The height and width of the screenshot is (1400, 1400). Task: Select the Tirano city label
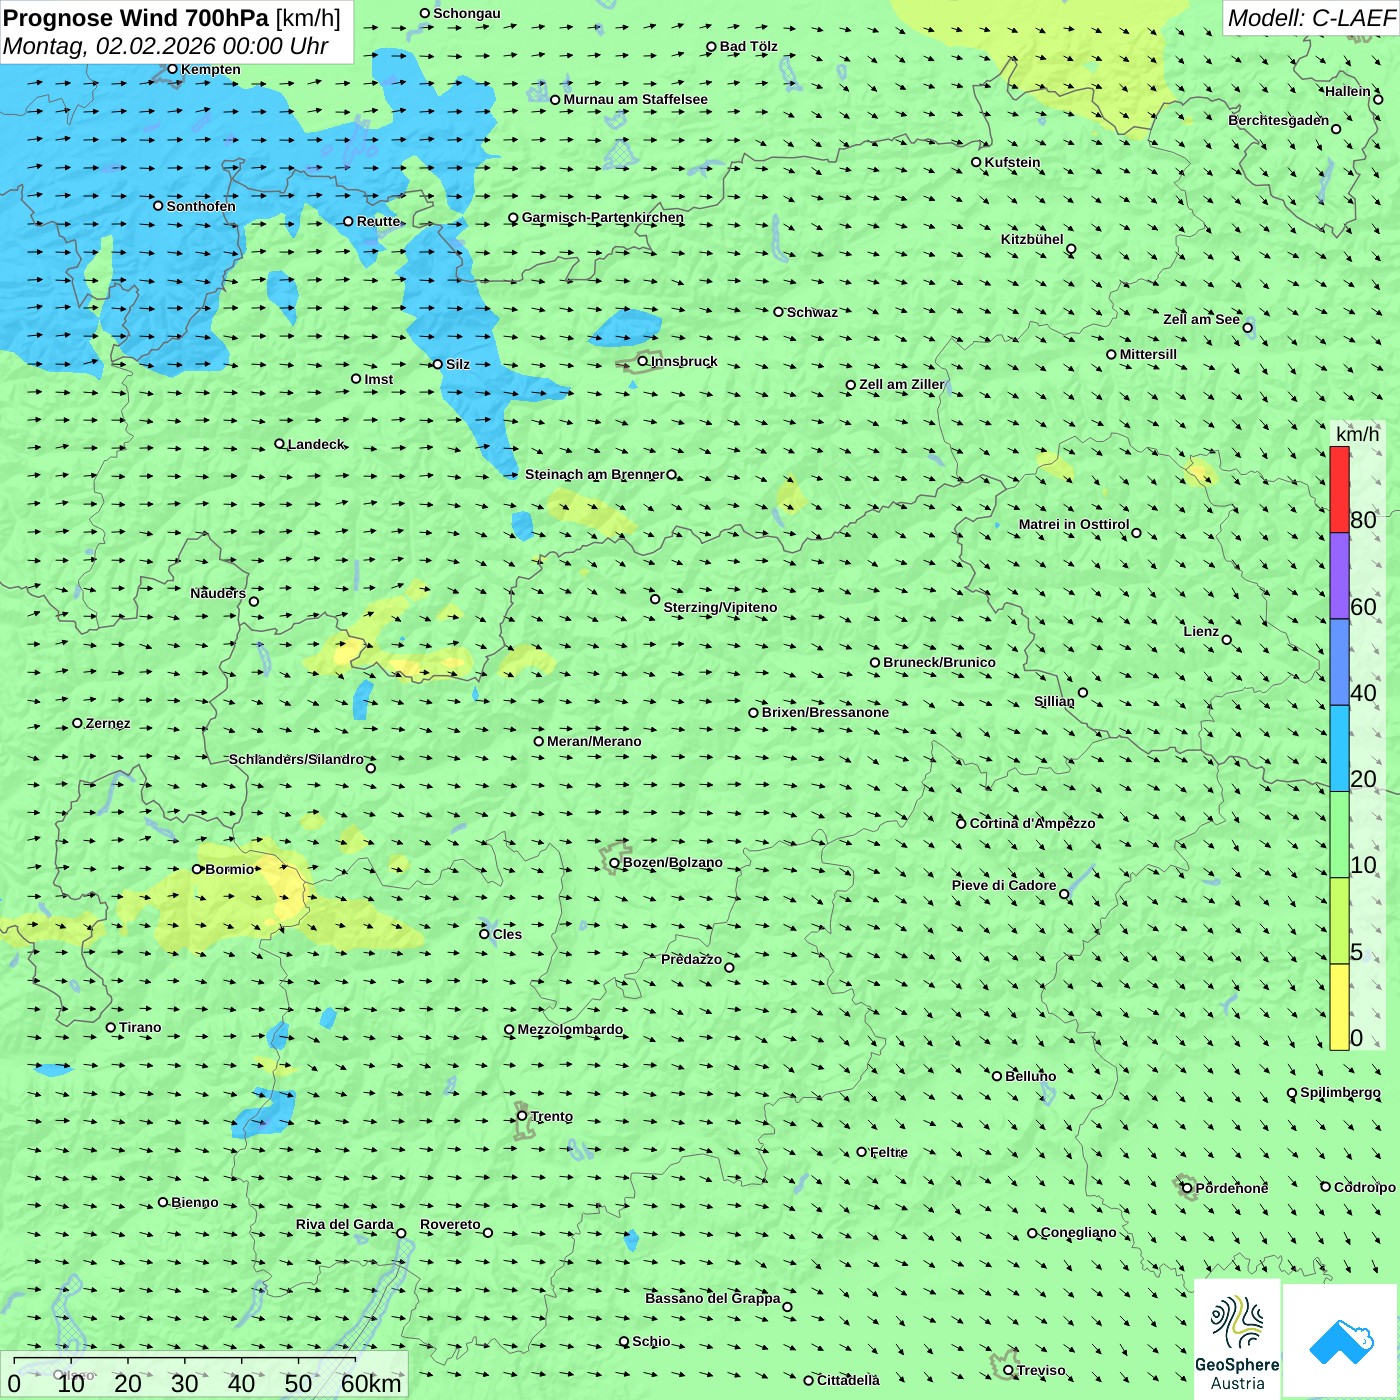[x=140, y=1027]
